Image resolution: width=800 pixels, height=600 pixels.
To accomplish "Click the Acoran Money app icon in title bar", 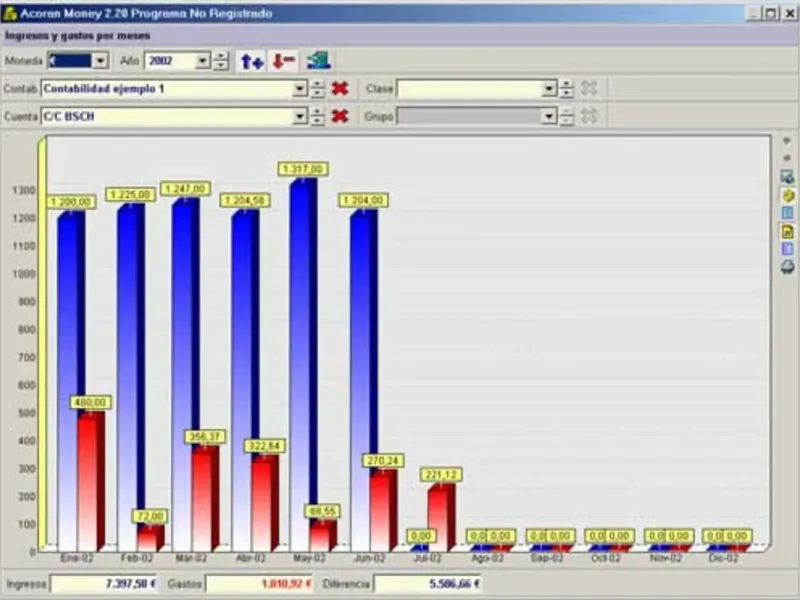I will click(x=10, y=14).
